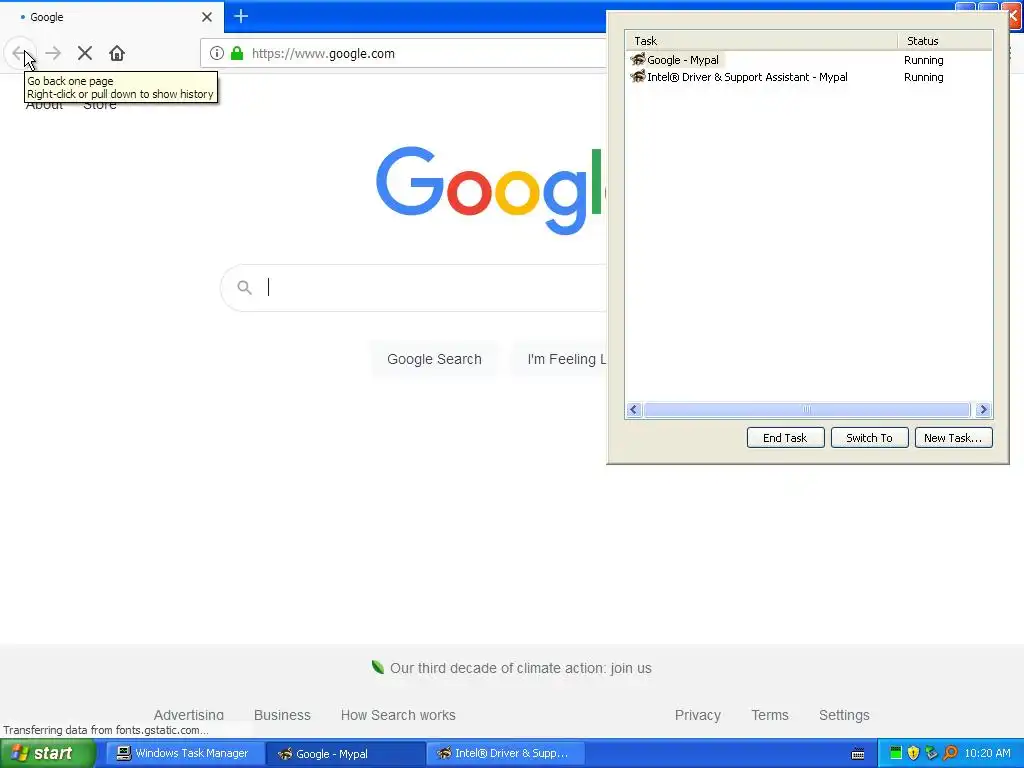Open the climate action join us link
Viewport: 1024px width, 768px height.
(x=520, y=668)
